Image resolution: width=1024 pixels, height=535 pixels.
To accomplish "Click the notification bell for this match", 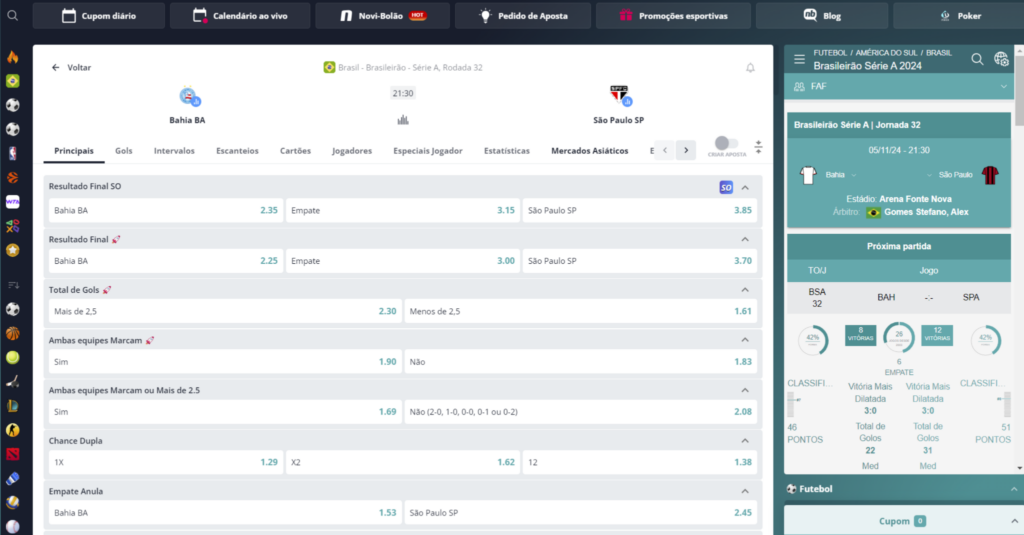I will [750, 67].
